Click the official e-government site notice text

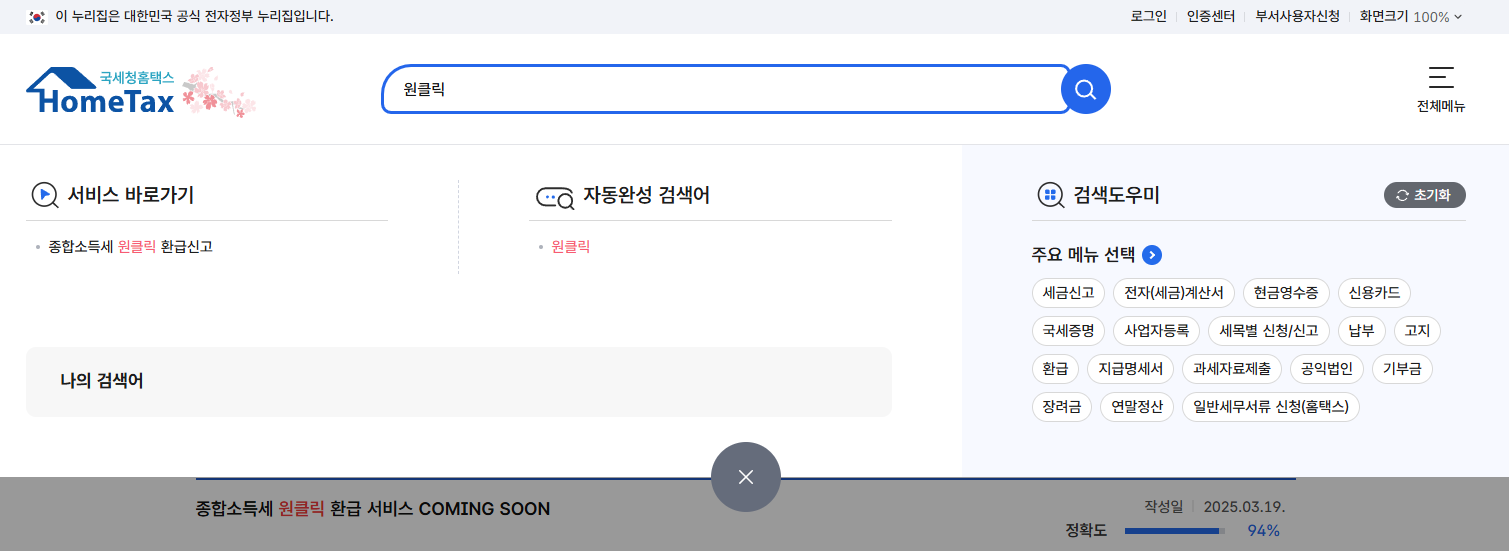pos(194,16)
